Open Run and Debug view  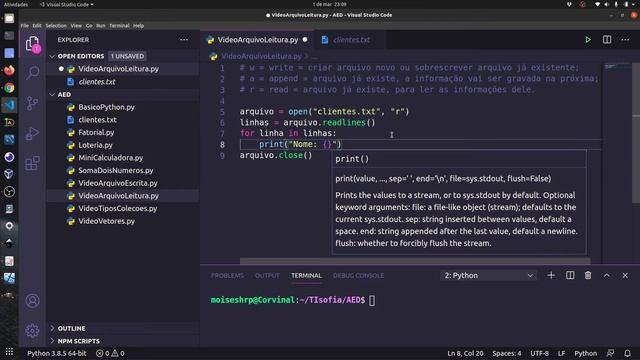pyautogui.click(x=32, y=133)
